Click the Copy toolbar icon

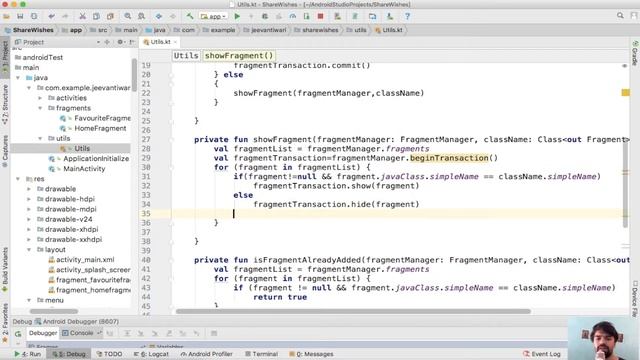(96, 16)
